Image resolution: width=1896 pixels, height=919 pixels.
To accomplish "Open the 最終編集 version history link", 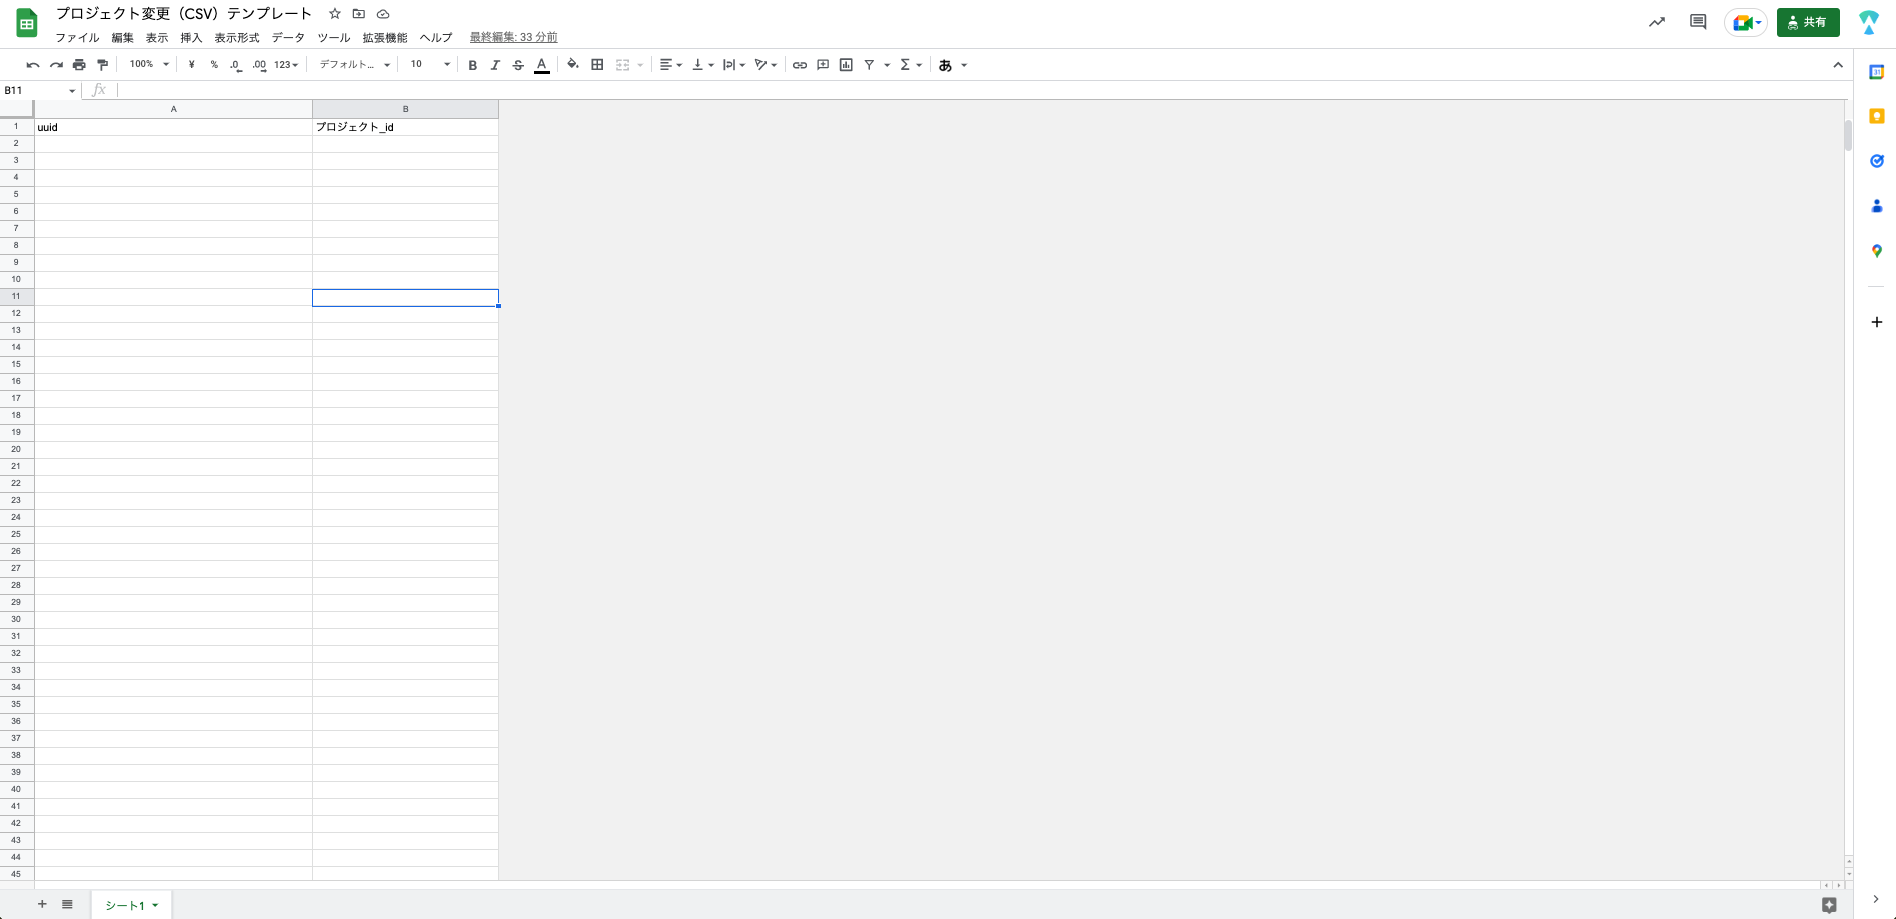I will tap(513, 38).
